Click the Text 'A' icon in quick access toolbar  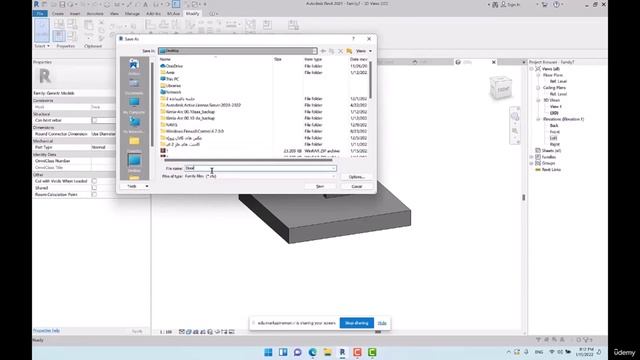[145, 4]
